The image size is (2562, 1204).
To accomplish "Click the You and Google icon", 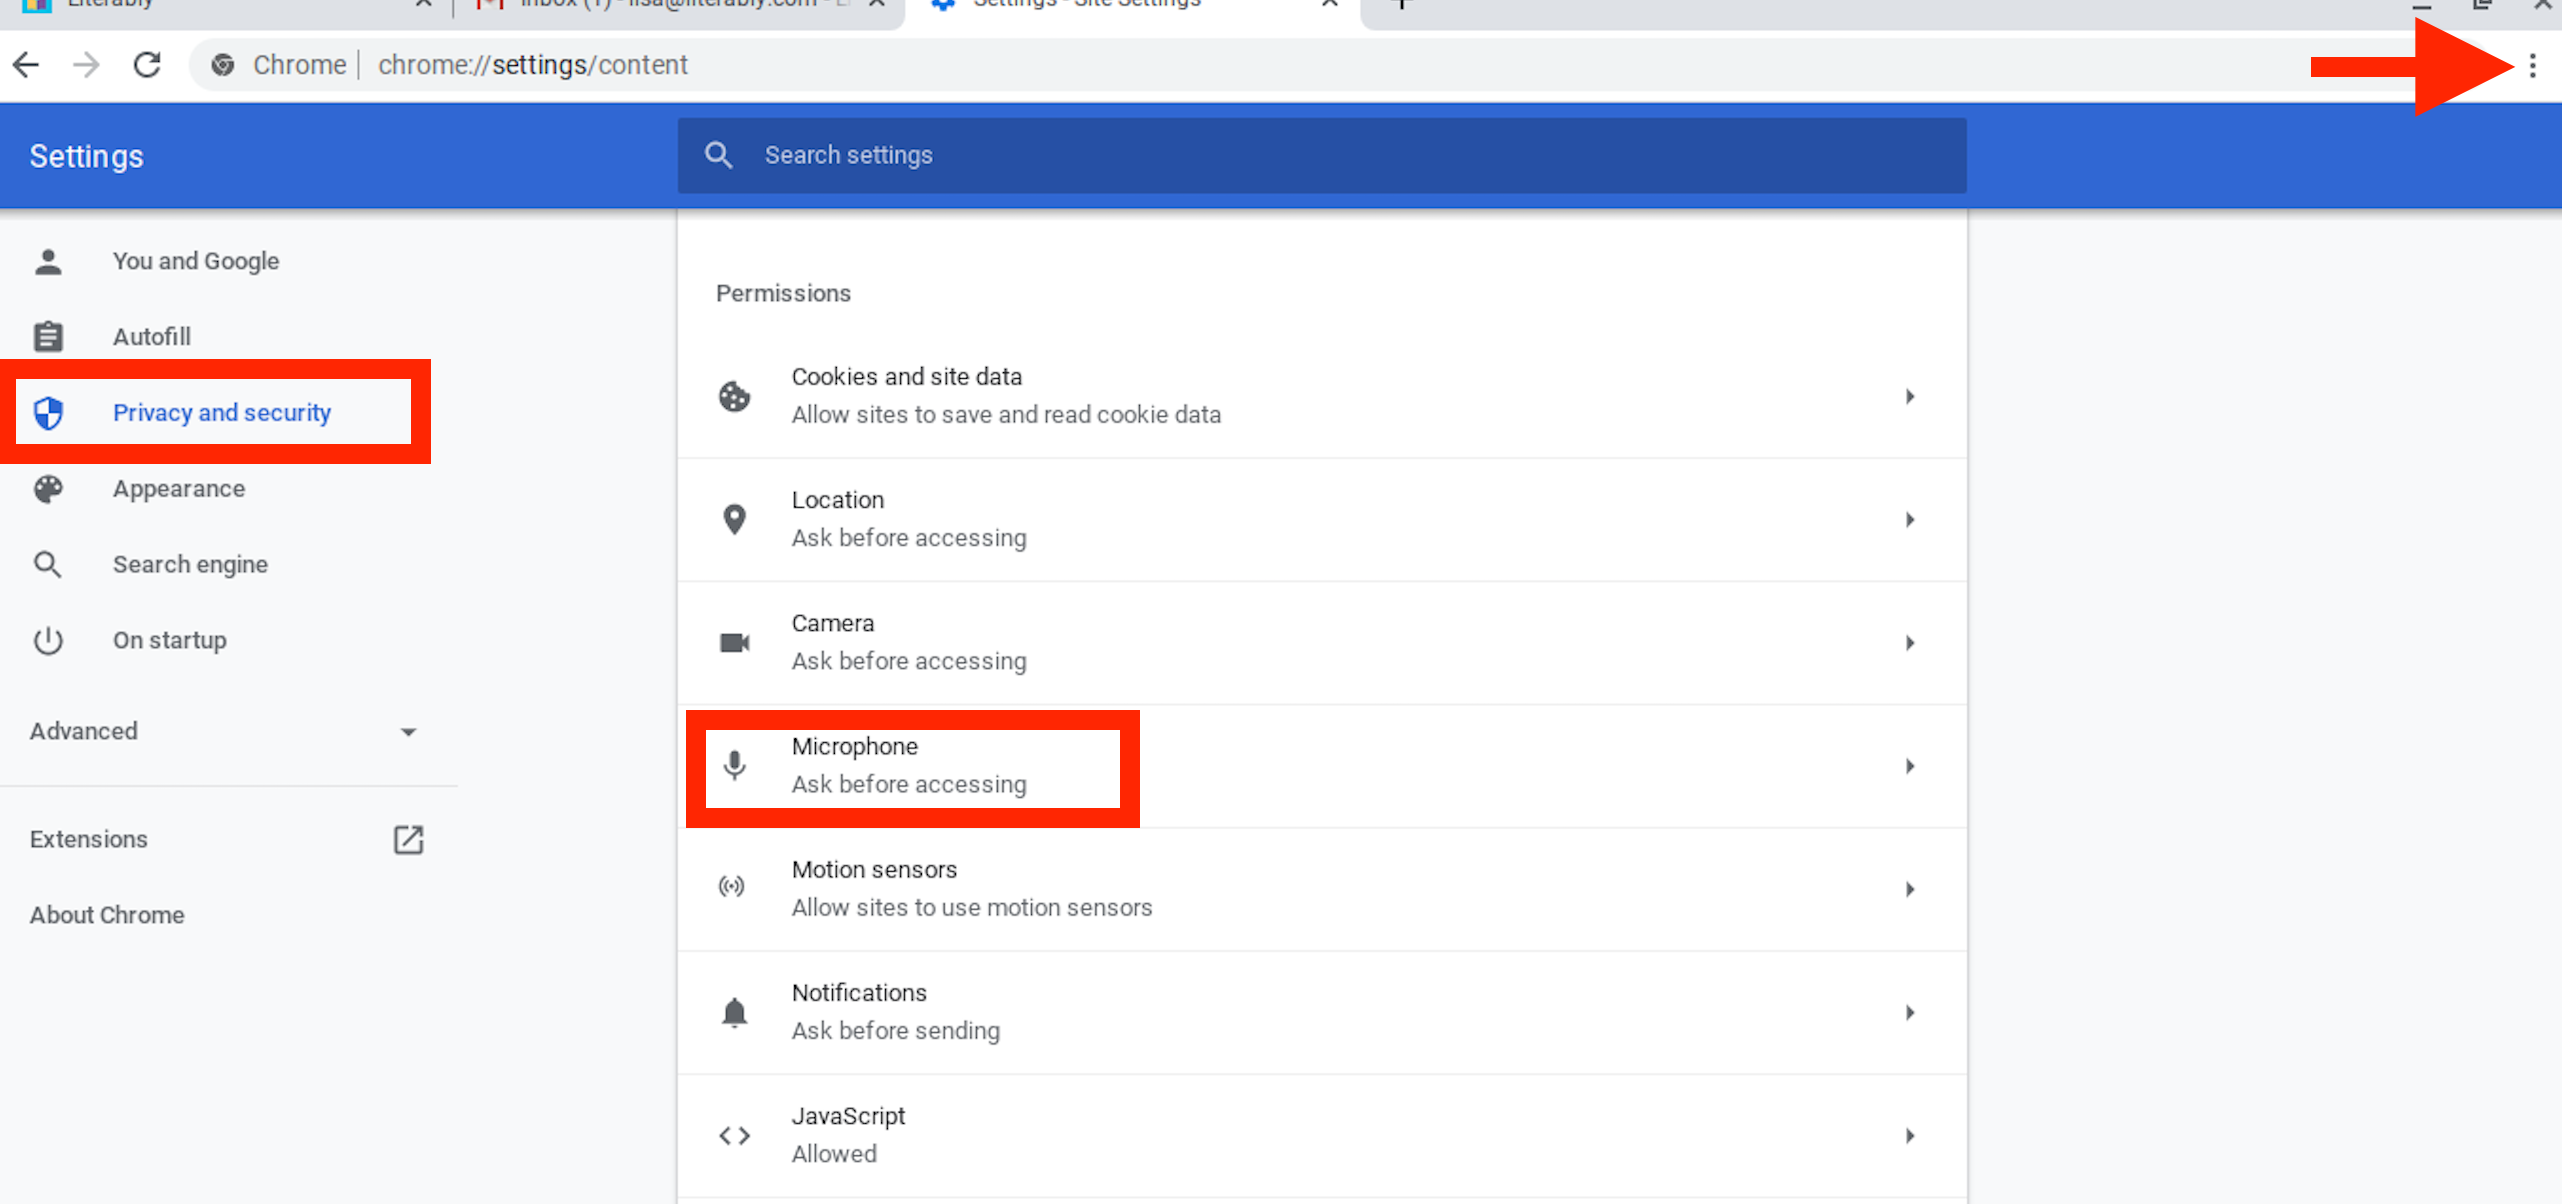I will pyautogui.click(x=49, y=260).
